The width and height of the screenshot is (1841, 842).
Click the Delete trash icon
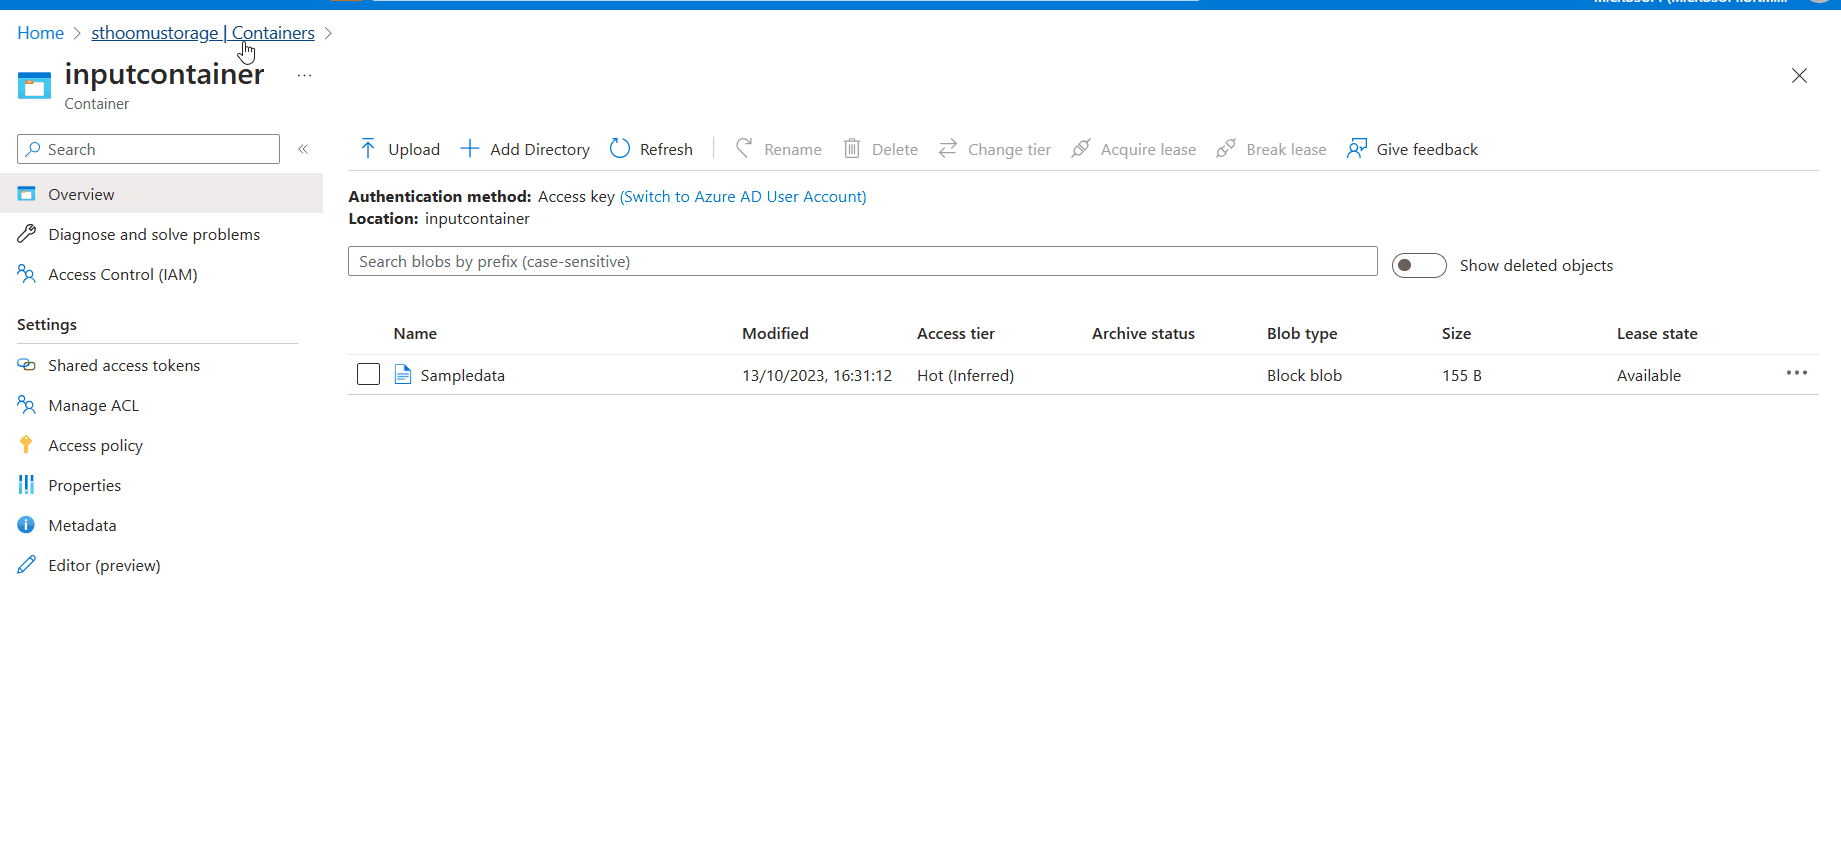tap(852, 149)
